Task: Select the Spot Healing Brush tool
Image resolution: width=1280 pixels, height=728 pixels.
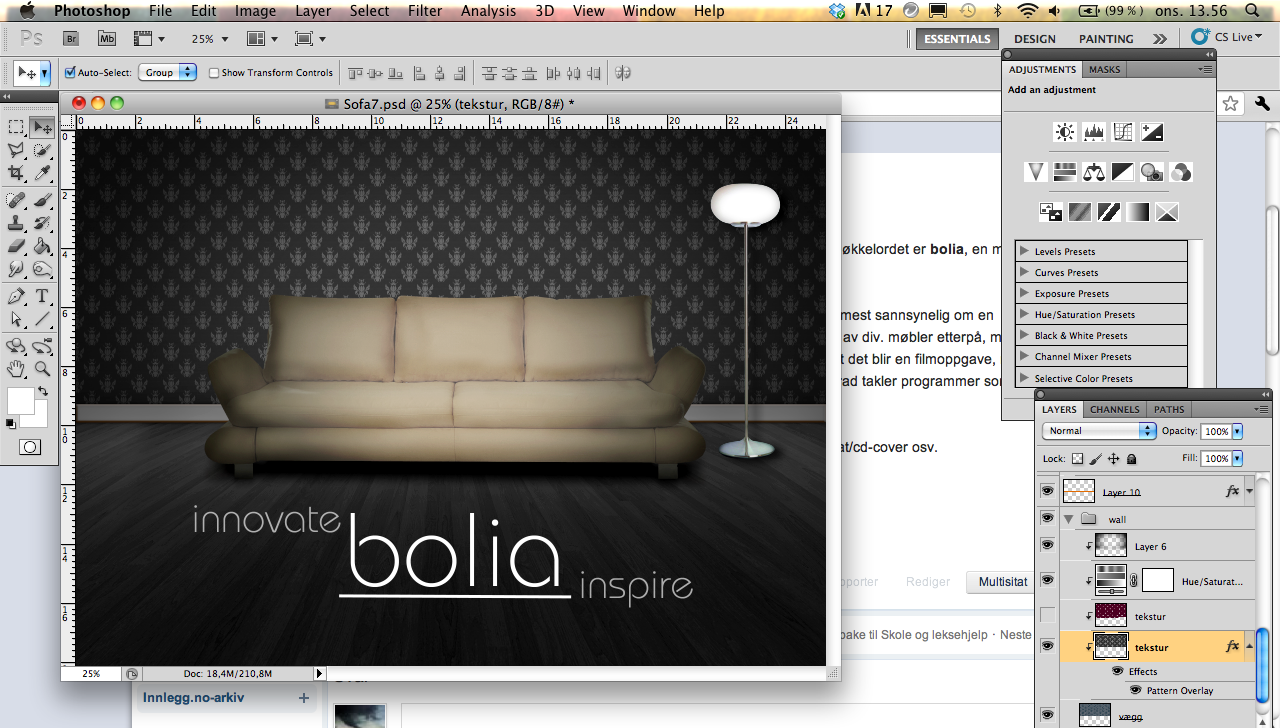Action: [17, 200]
